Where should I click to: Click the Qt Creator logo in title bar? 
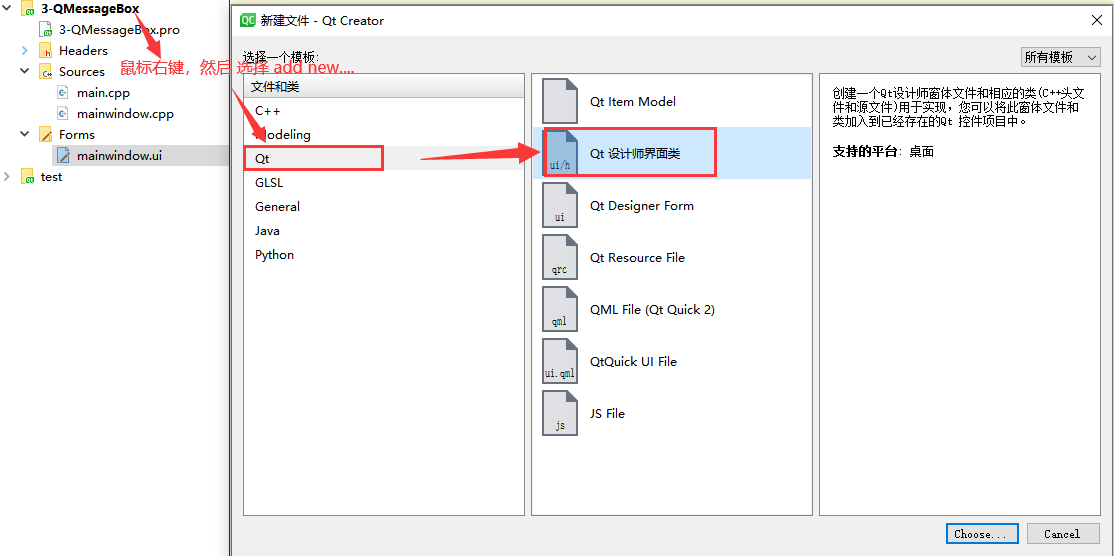pos(248,20)
